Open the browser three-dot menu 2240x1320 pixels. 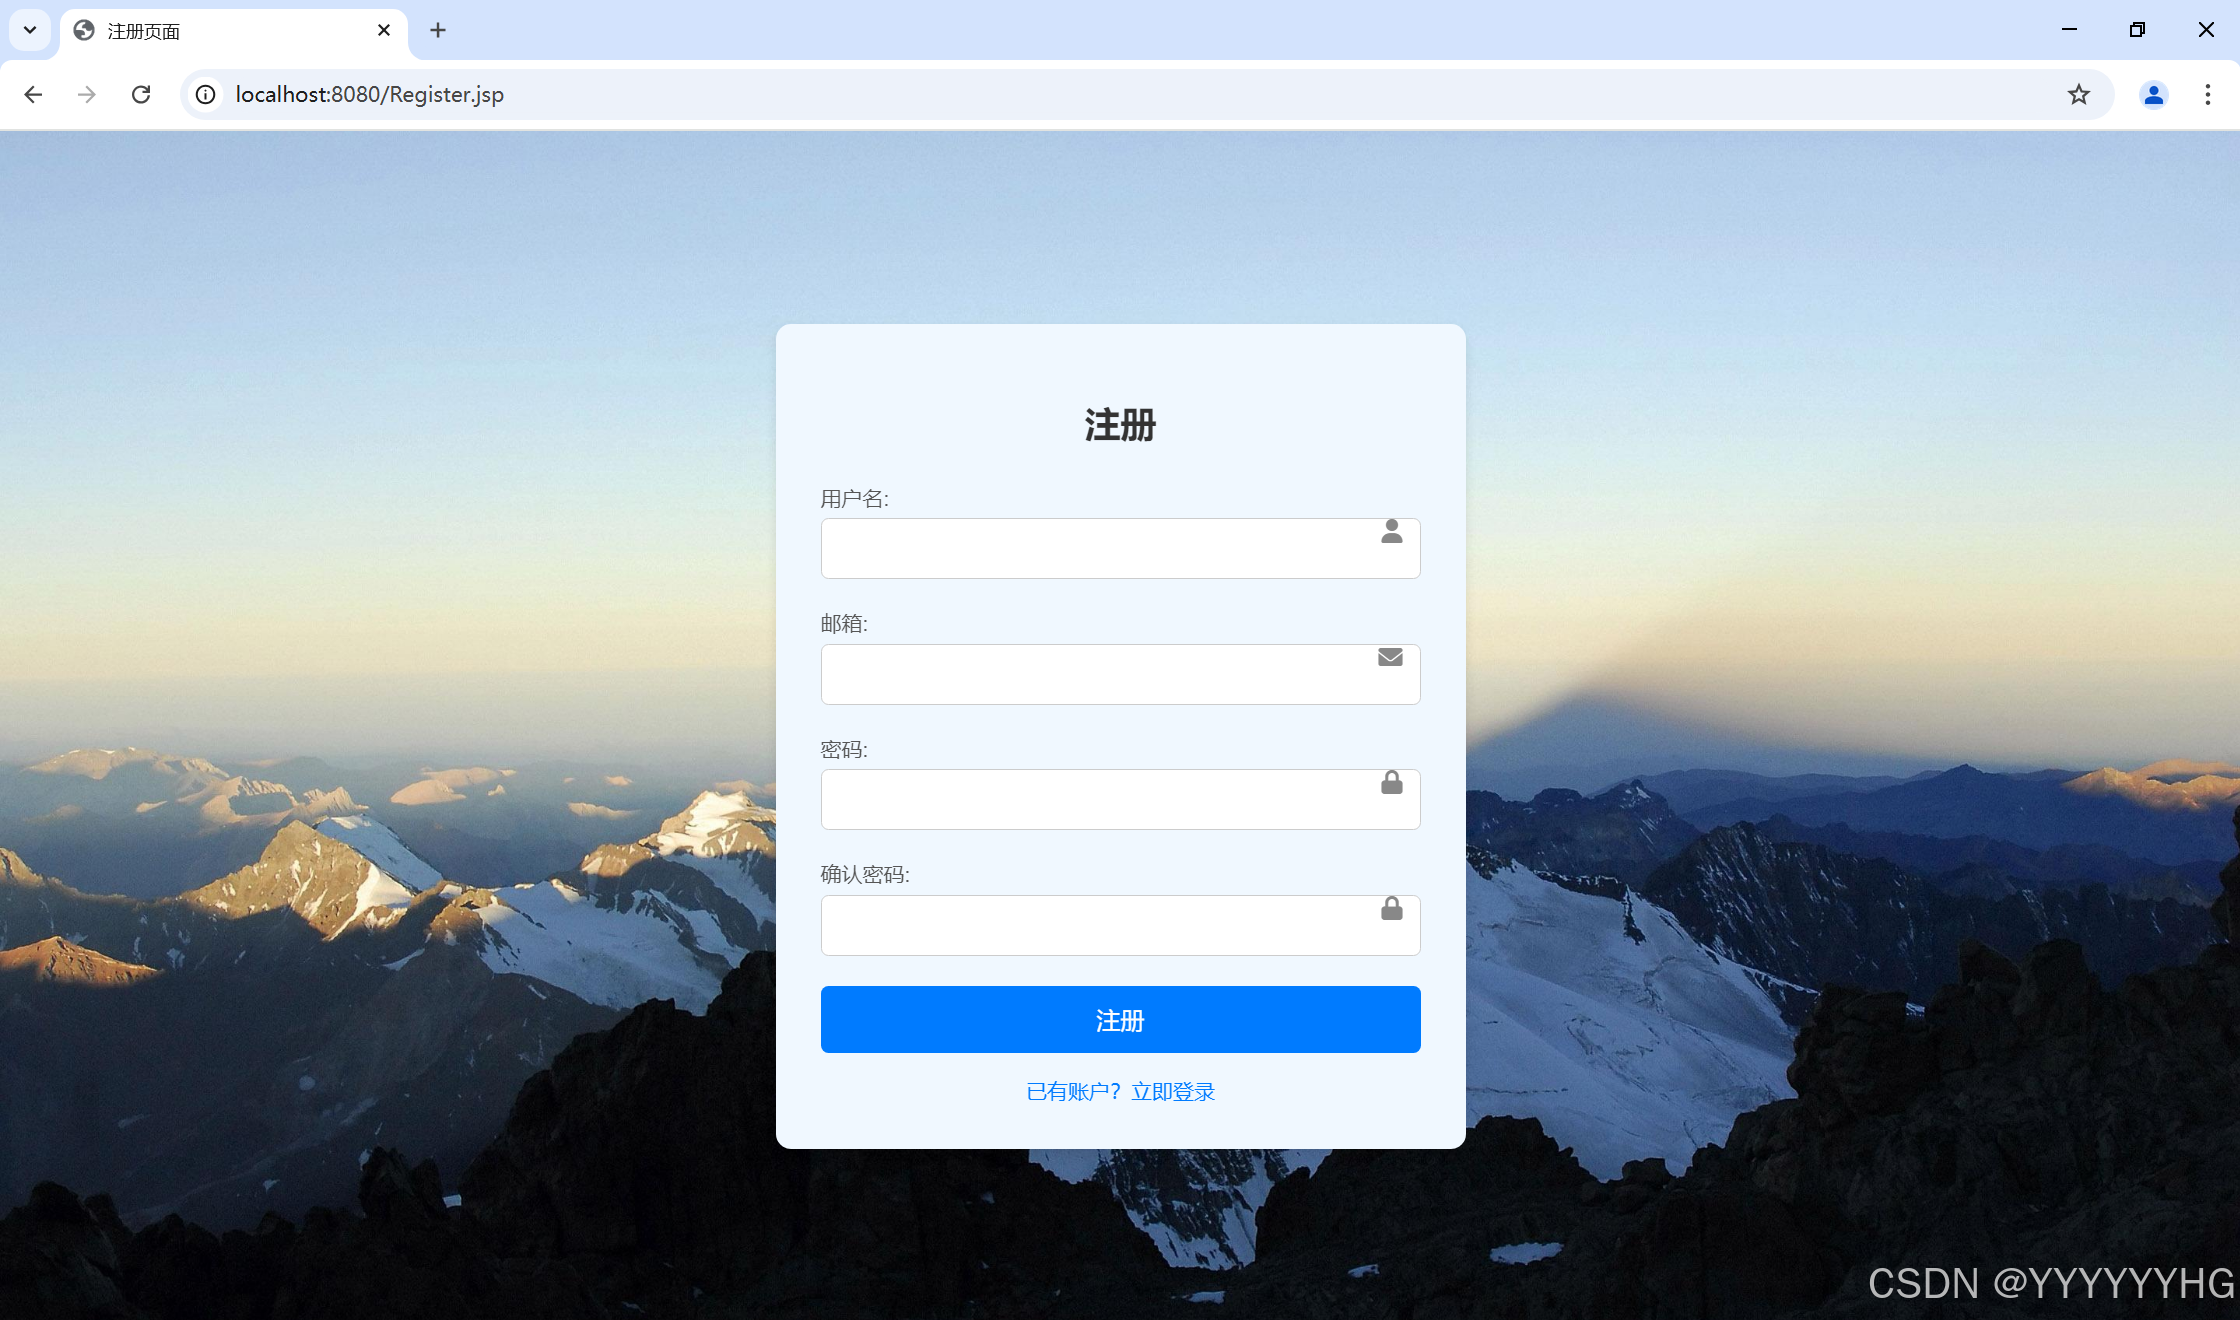[x=2208, y=94]
